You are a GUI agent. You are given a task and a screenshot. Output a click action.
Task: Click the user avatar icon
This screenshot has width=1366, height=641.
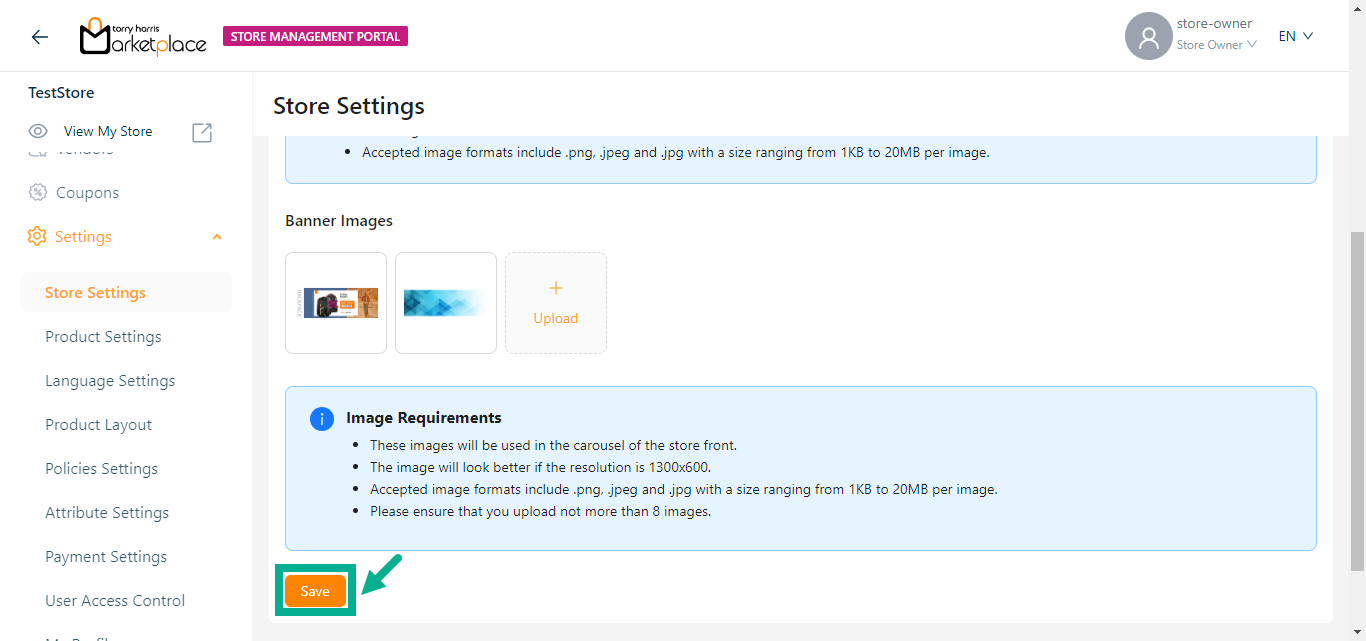1148,37
